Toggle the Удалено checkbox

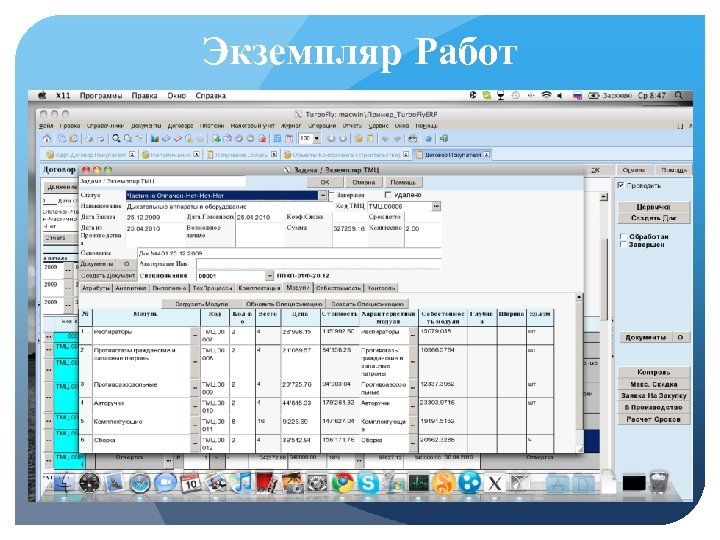coord(388,195)
